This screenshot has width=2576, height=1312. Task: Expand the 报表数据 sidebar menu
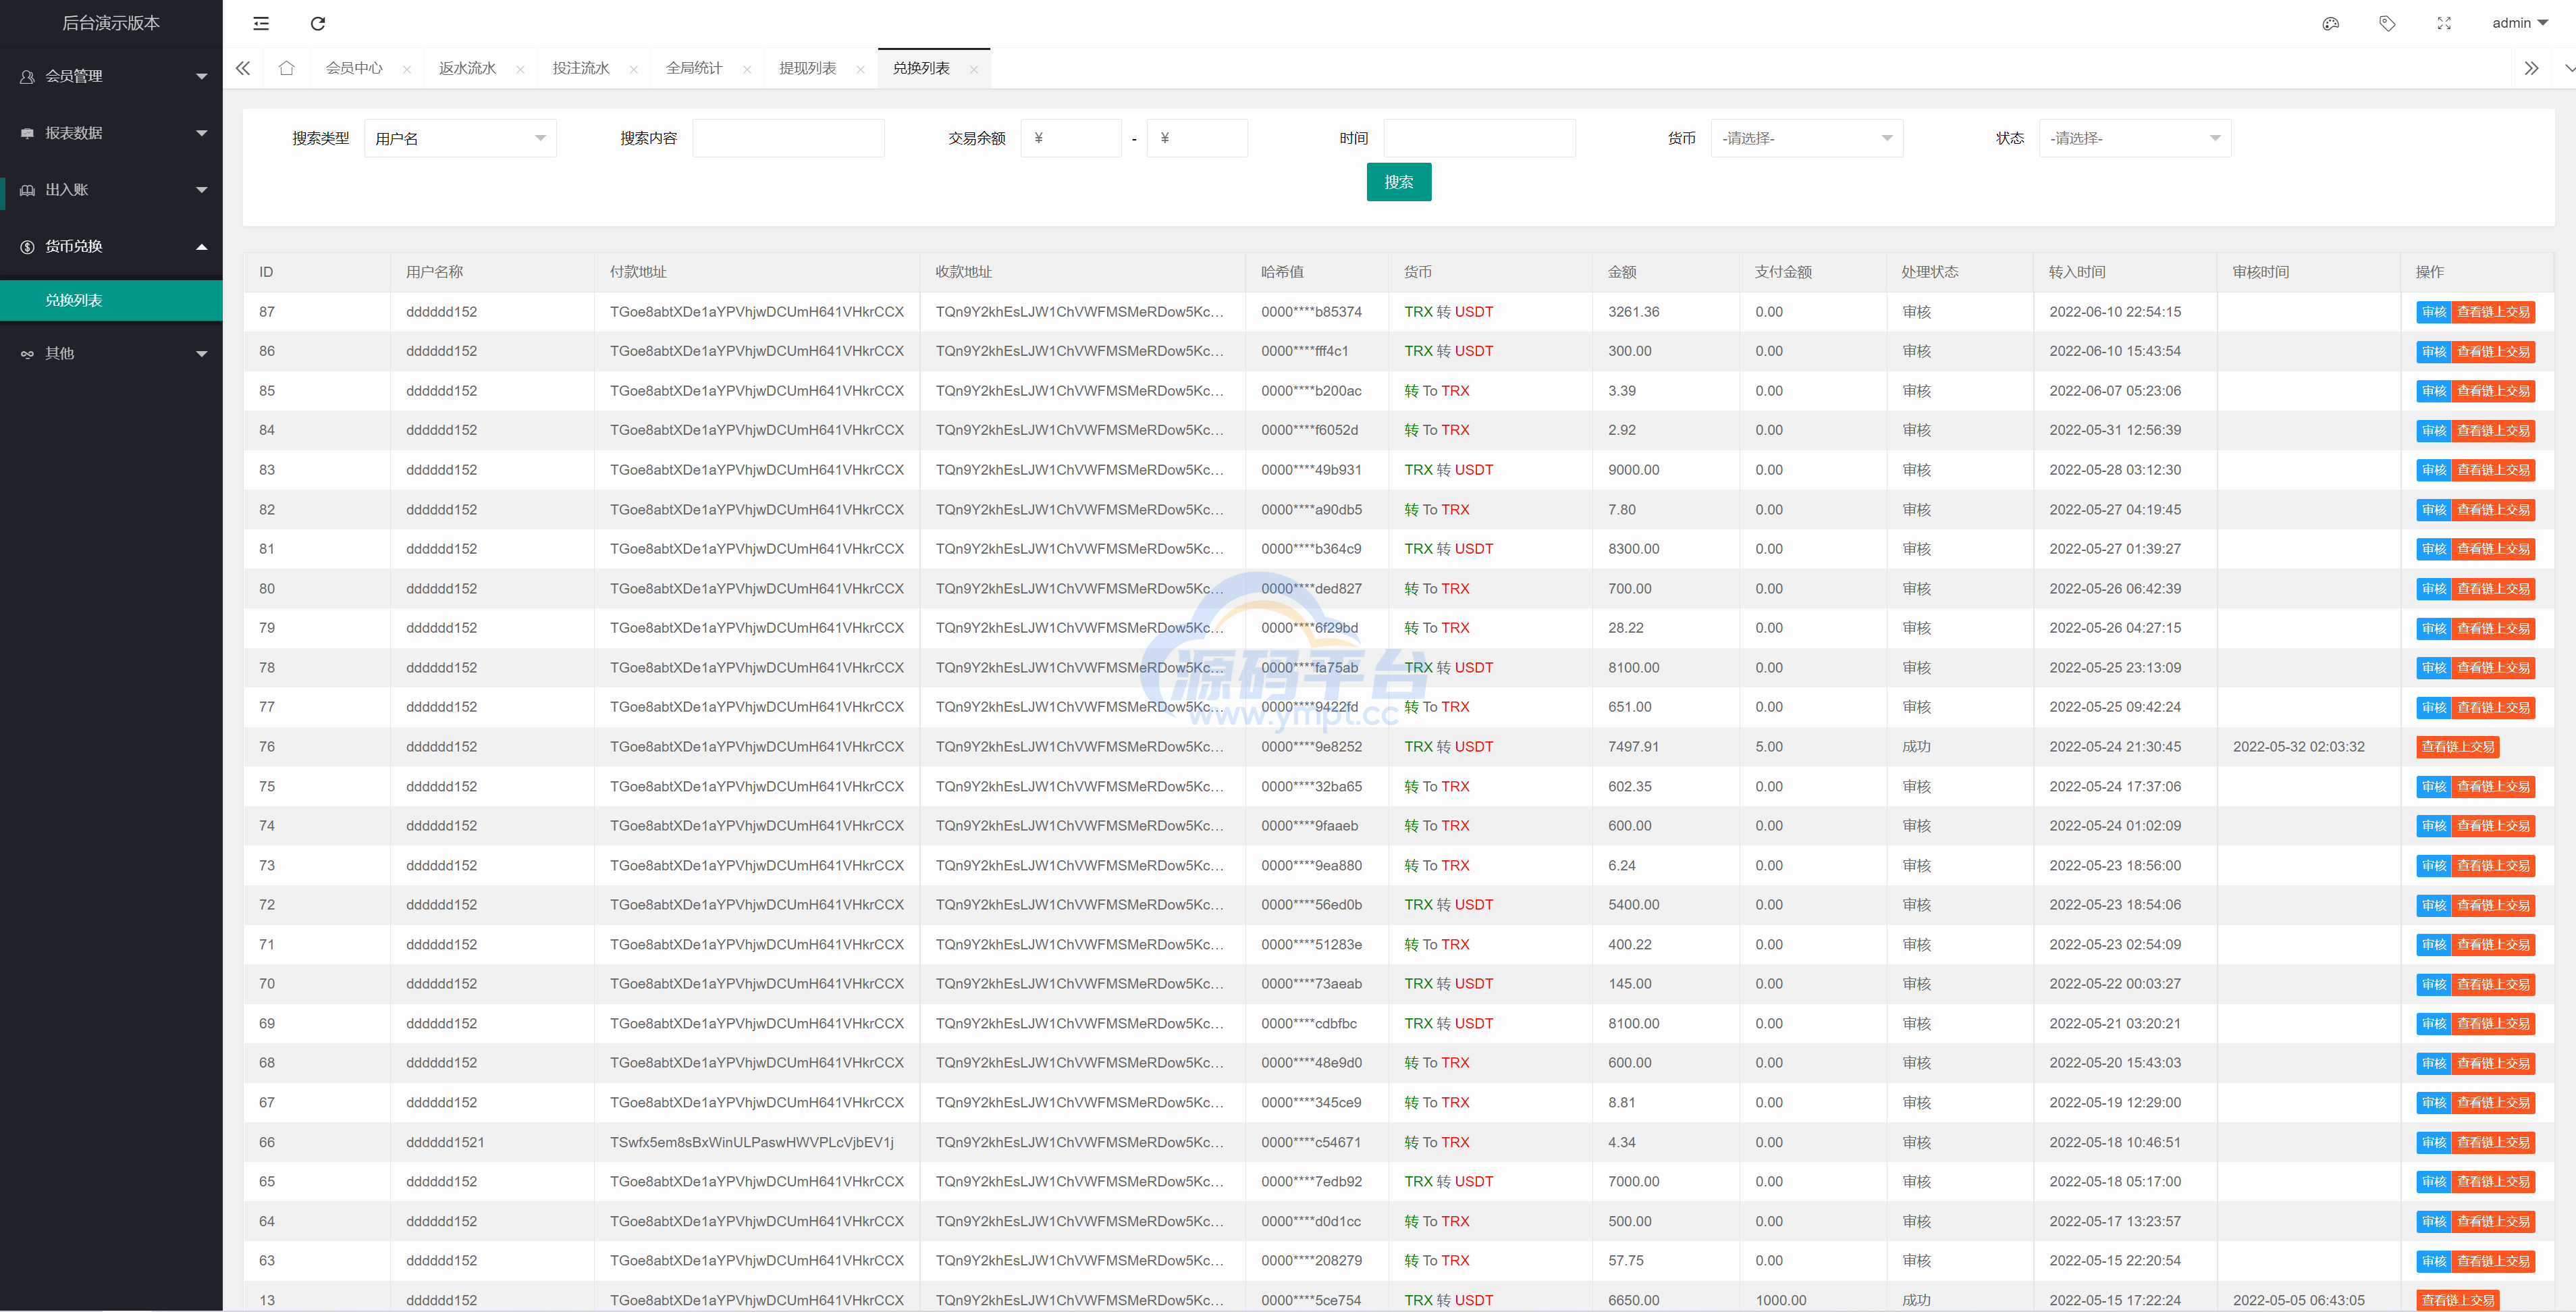pyautogui.click(x=111, y=133)
